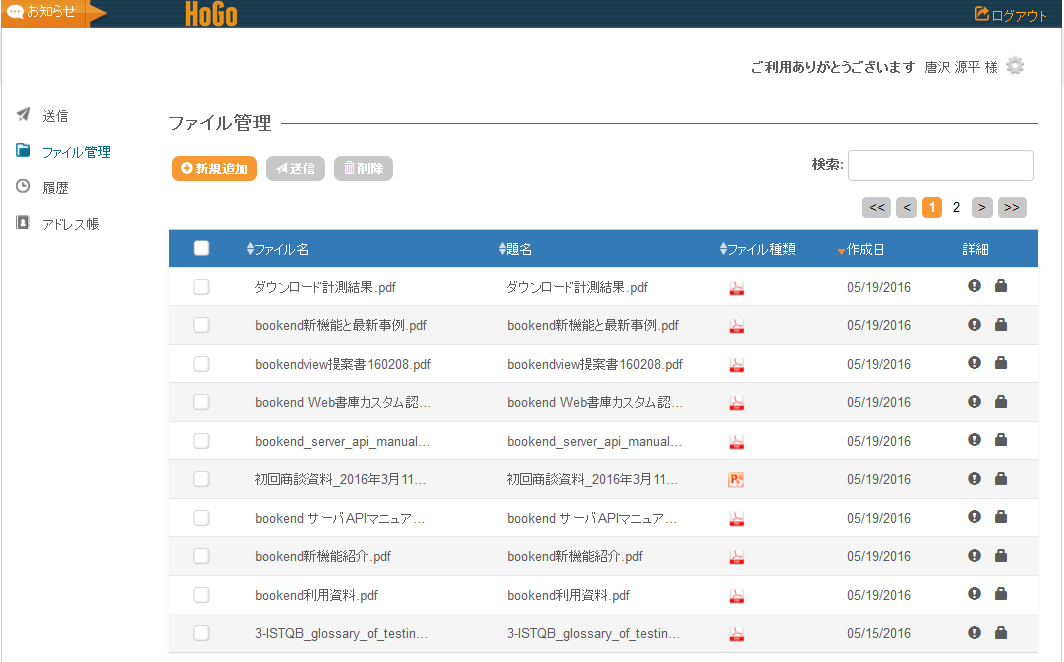Go to page 2 of the file list
This screenshot has height=662, width=1064.
pyautogui.click(x=956, y=207)
